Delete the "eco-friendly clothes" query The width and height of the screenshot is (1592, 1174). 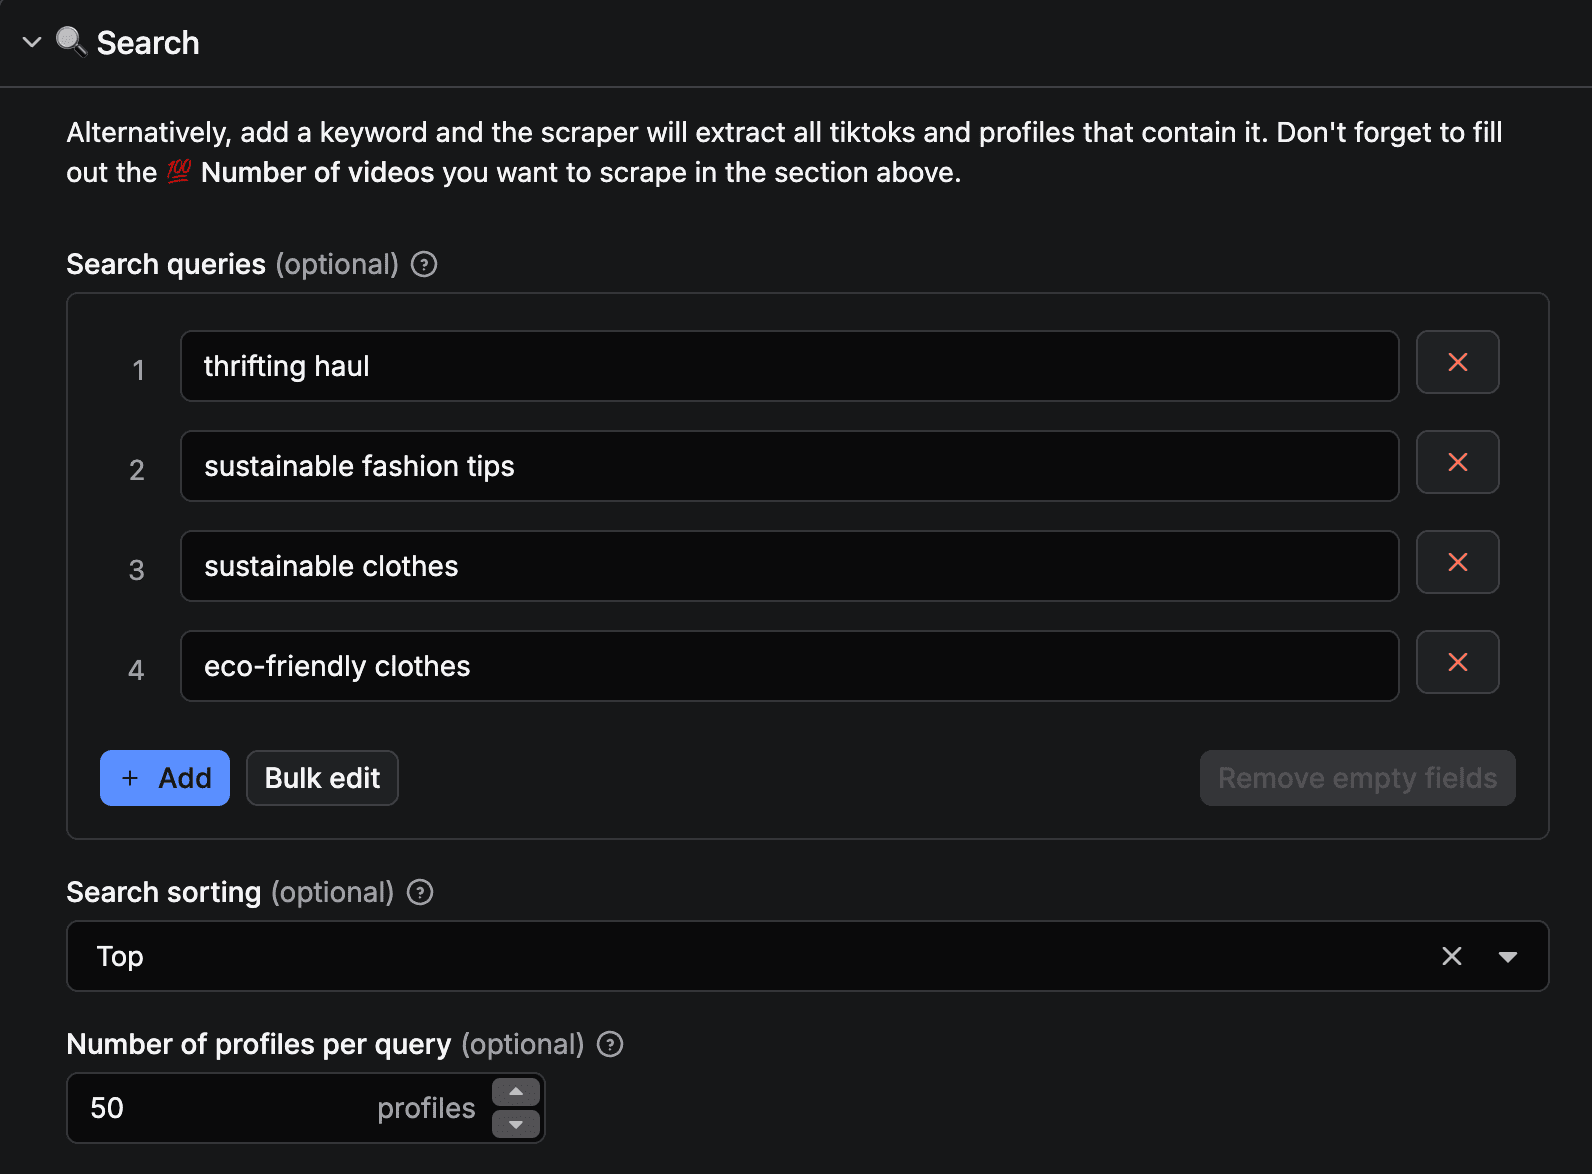[x=1457, y=662]
